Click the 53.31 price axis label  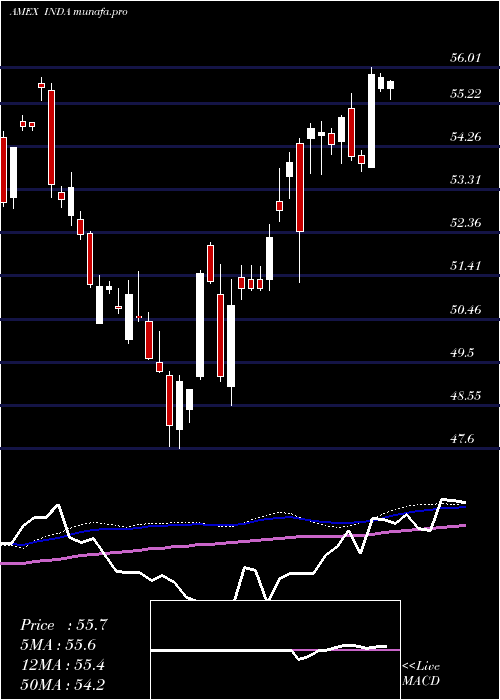[466, 180]
